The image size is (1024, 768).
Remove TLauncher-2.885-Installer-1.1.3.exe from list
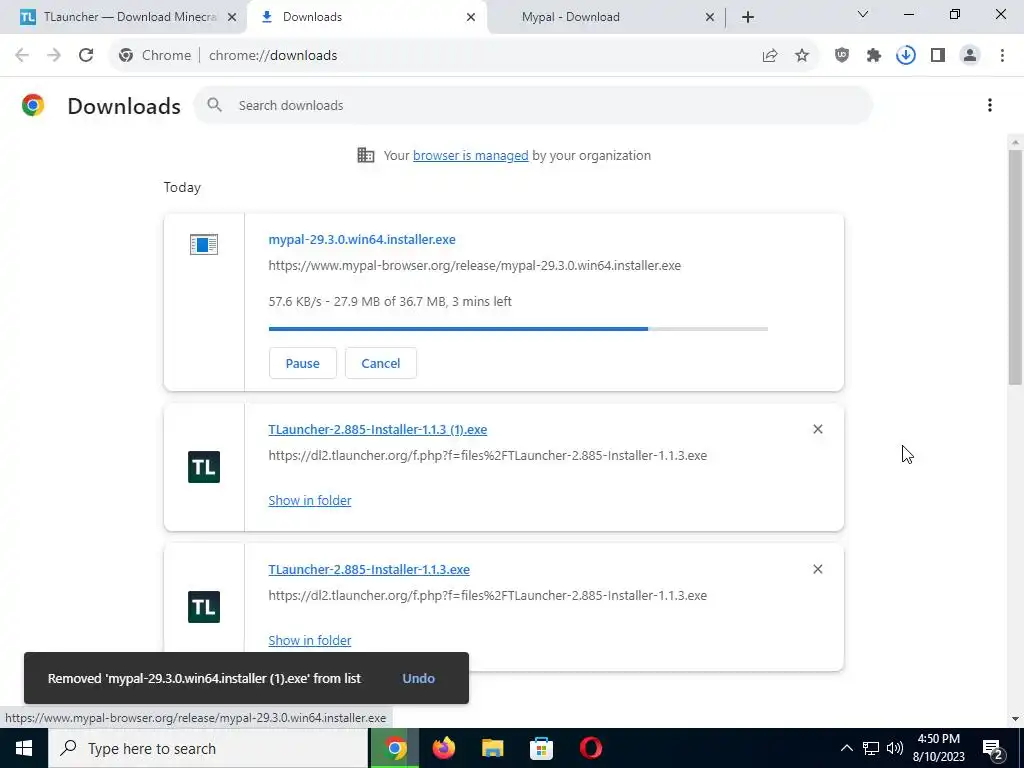coord(818,569)
